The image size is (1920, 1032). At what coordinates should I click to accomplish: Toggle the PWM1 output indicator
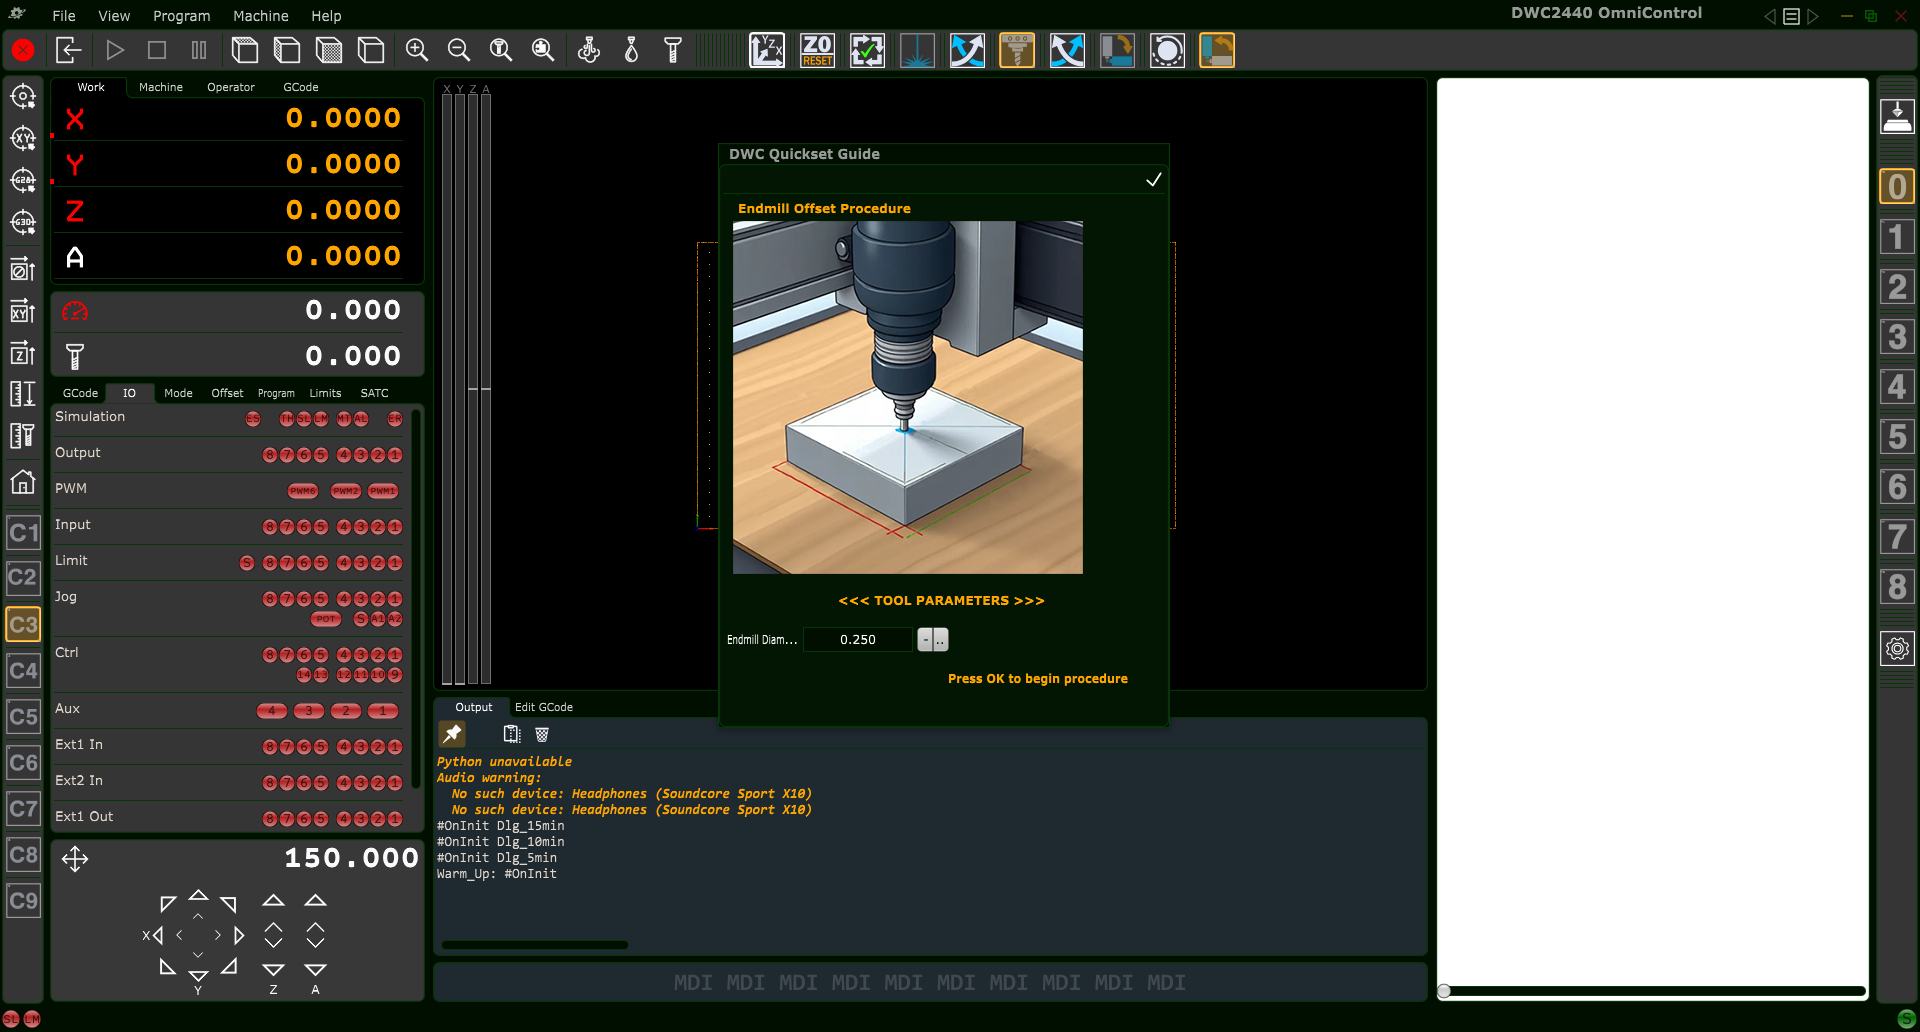coord(382,490)
